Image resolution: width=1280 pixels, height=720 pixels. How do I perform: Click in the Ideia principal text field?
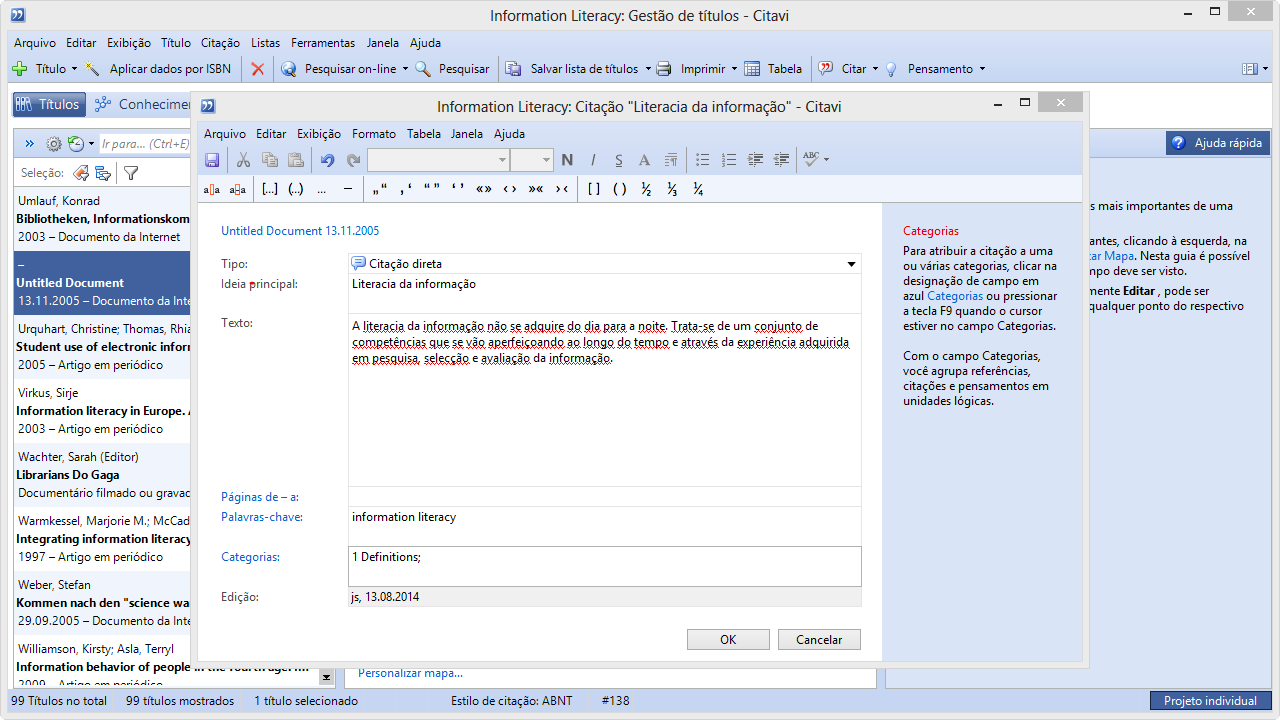point(604,293)
